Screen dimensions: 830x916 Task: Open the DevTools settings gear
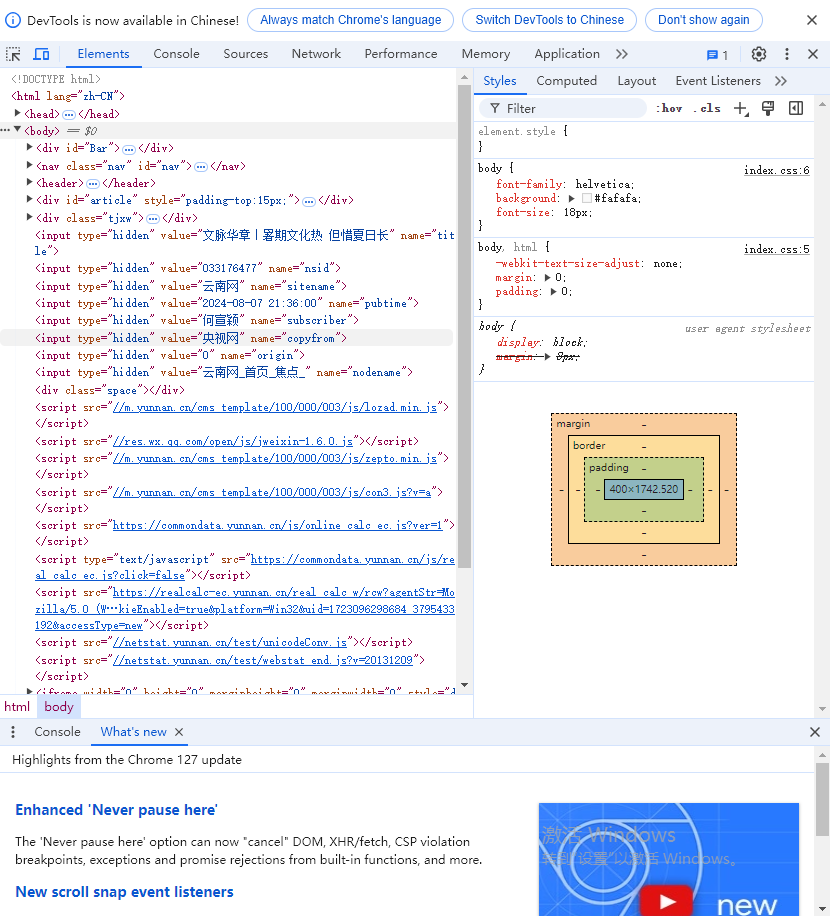point(759,54)
